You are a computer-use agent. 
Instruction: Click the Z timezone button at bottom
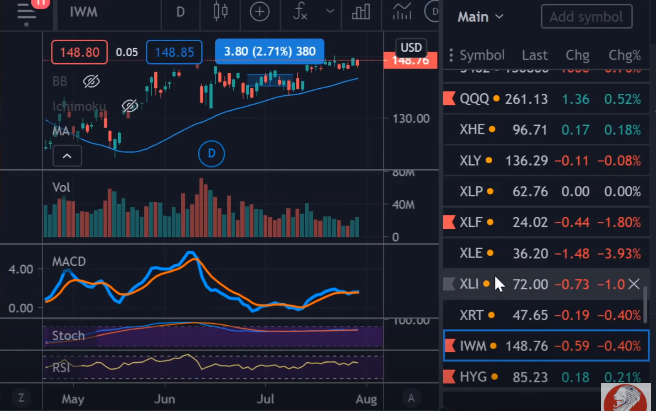[x=21, y=398]
